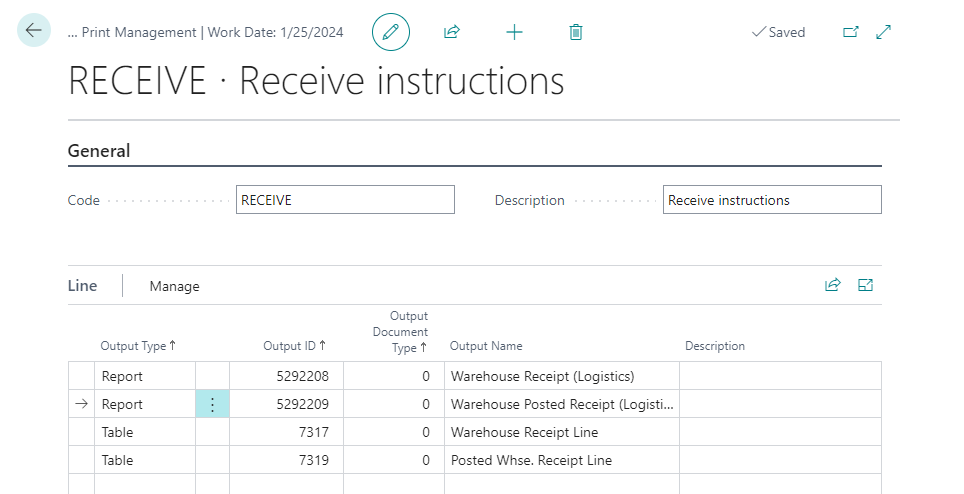Sort by Output Type column header
The height and width of the screenshot is (494, 964).
(x=138, y=346)
